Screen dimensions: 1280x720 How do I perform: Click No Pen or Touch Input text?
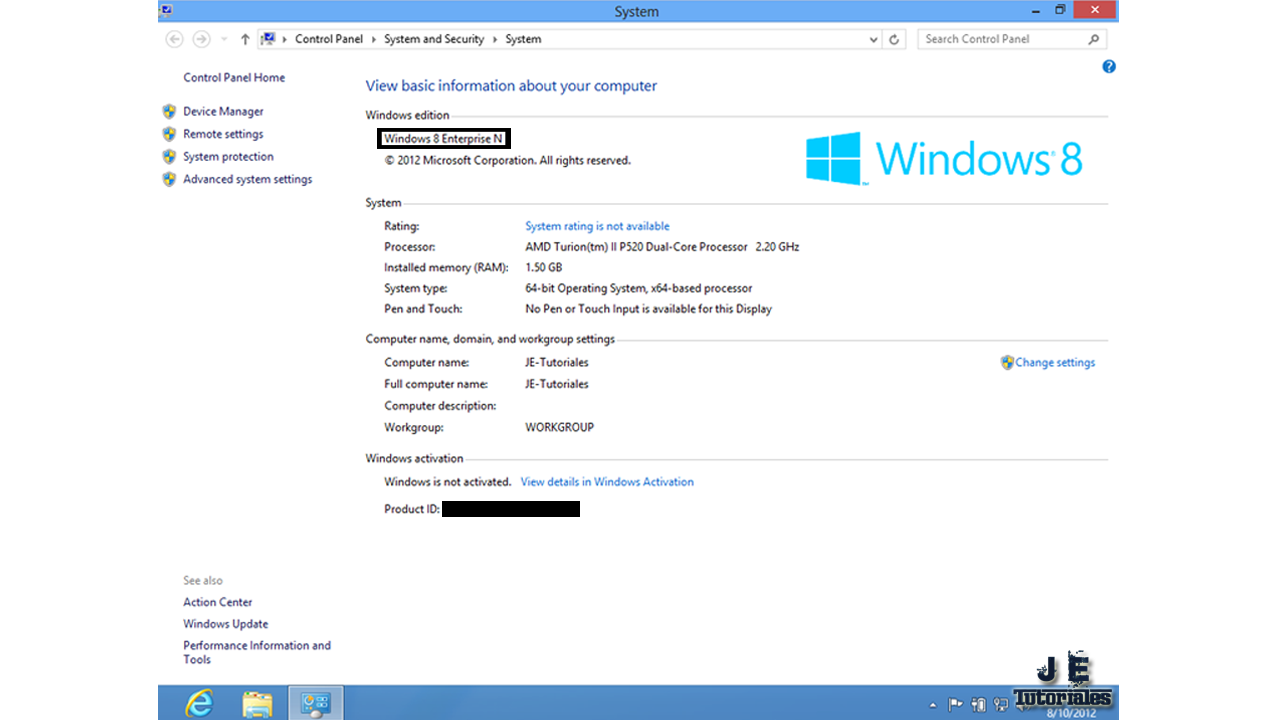(x=648, y=309)
